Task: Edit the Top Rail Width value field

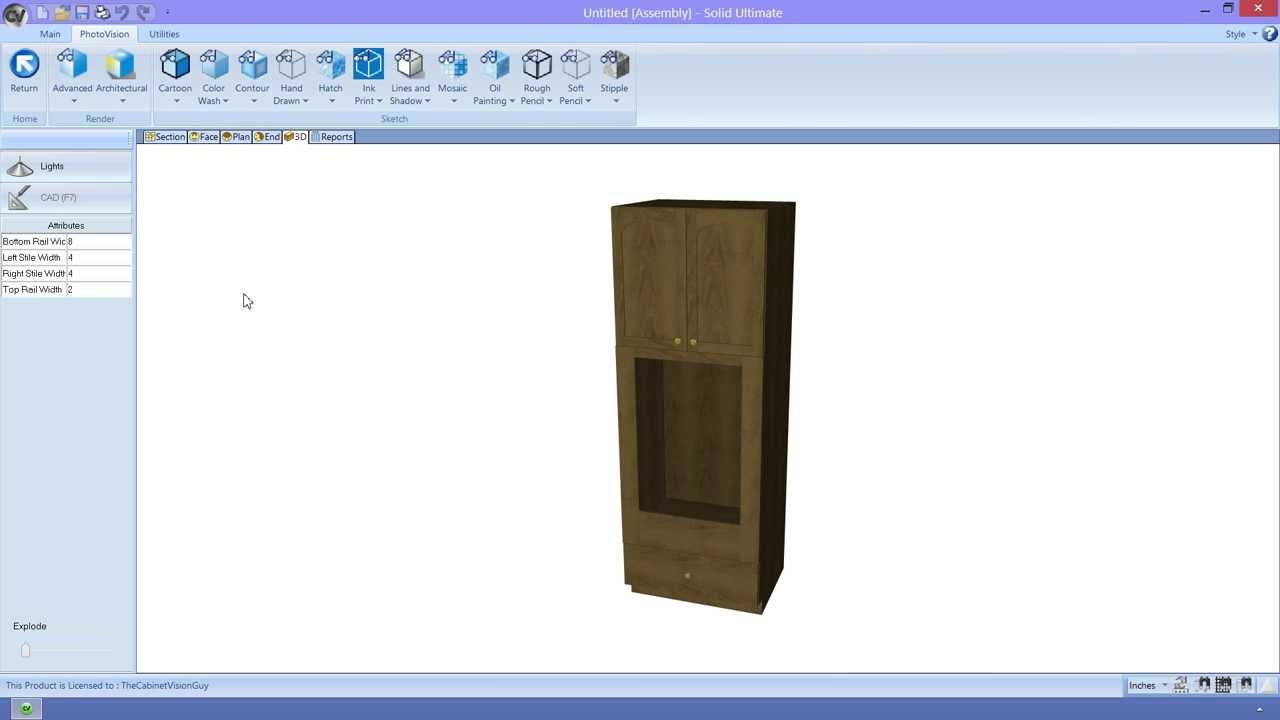Action: coord(99,290)
